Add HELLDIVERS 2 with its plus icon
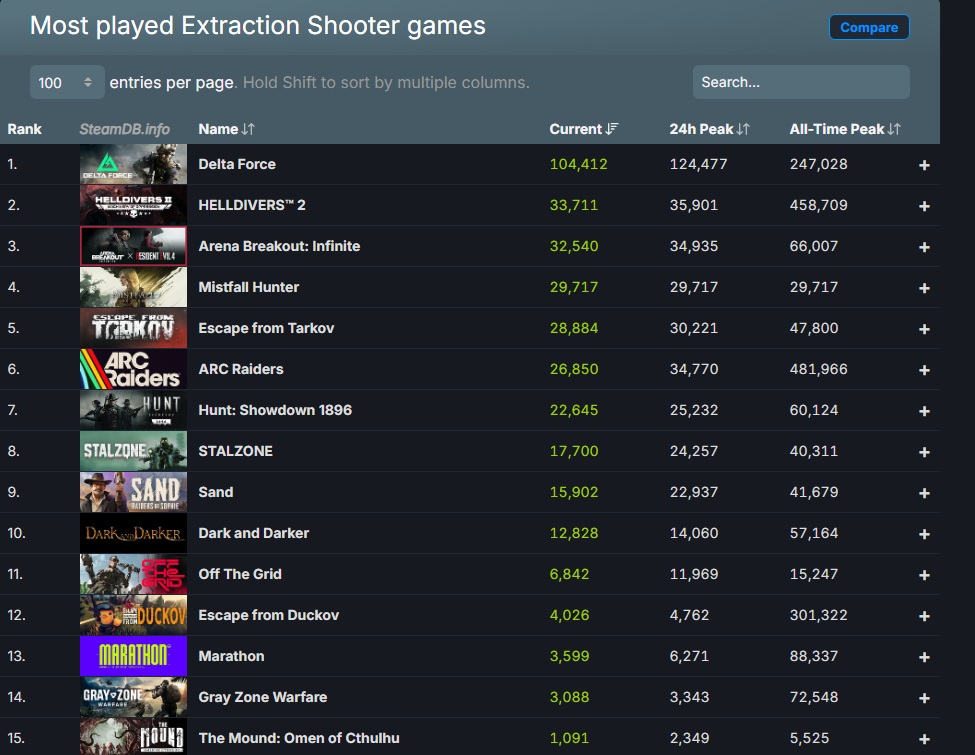 924,206
